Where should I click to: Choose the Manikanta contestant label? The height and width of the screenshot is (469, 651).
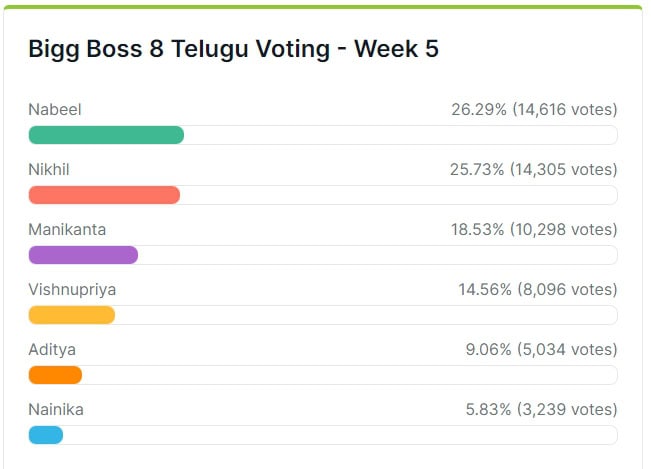coord(67,230)
